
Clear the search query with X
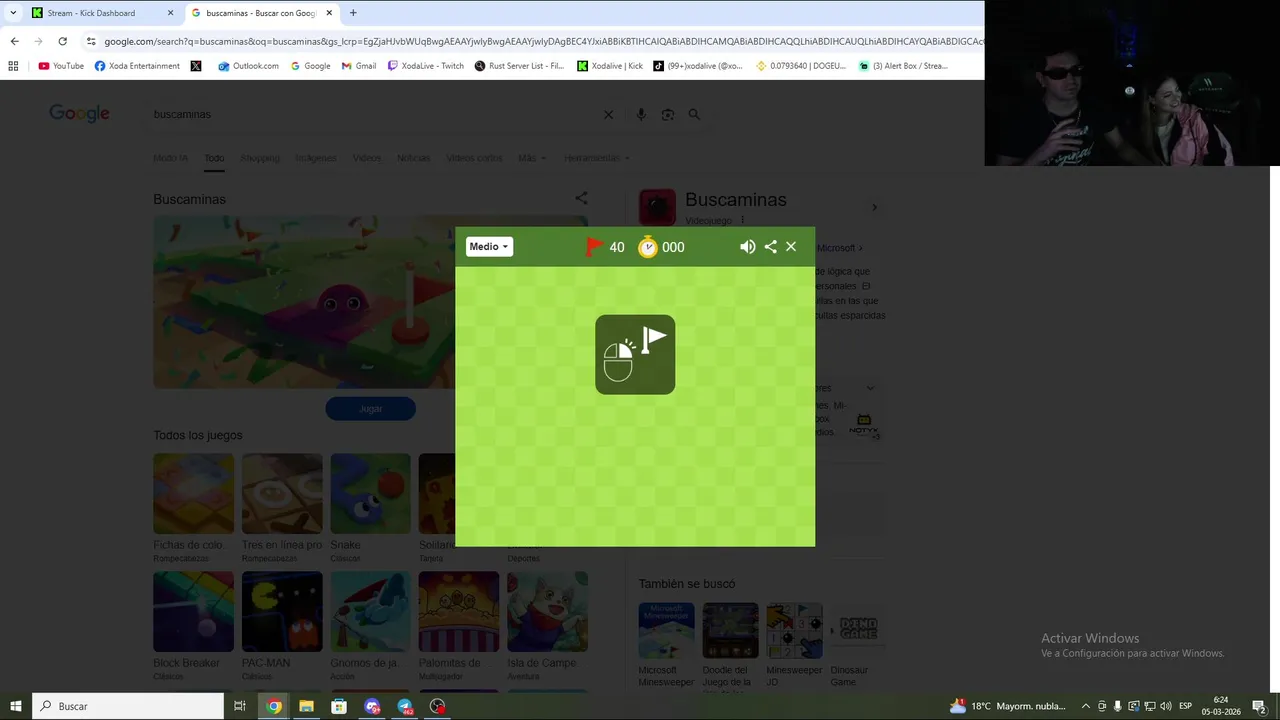point(608,115)
